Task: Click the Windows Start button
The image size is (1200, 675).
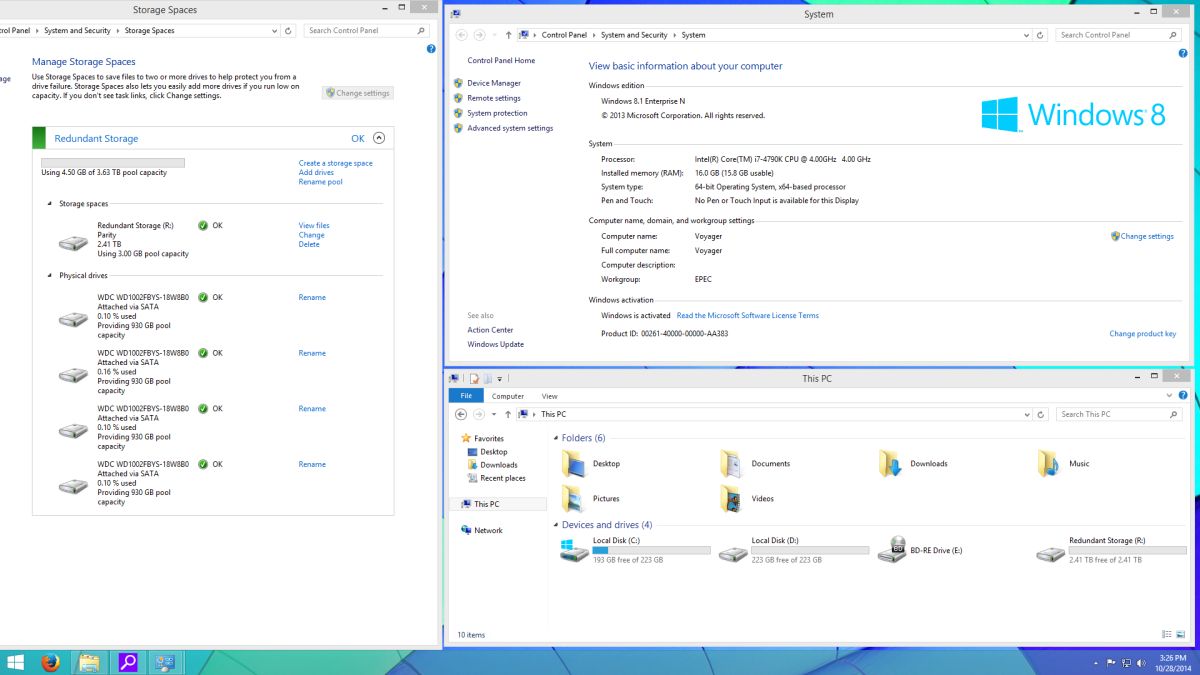Action: point(16,662)
